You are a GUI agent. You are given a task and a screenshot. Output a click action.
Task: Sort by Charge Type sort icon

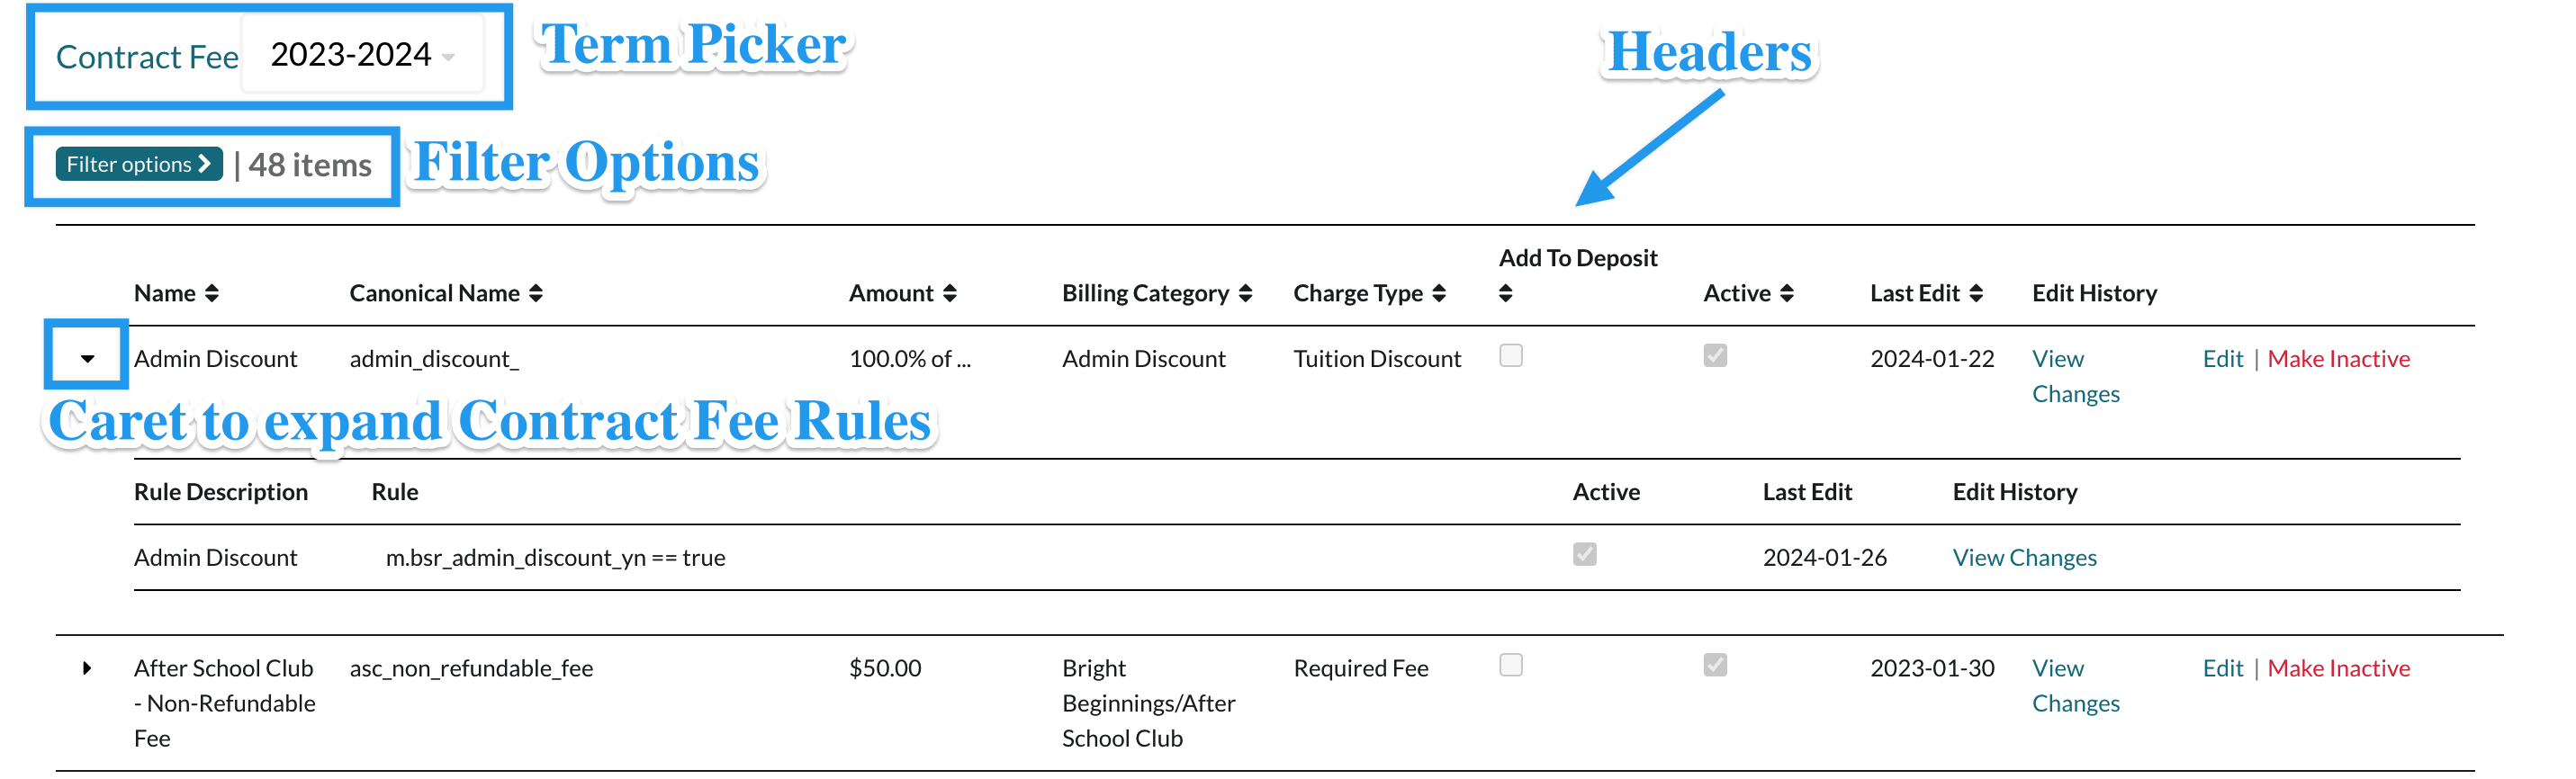[x=1439, y=293]
